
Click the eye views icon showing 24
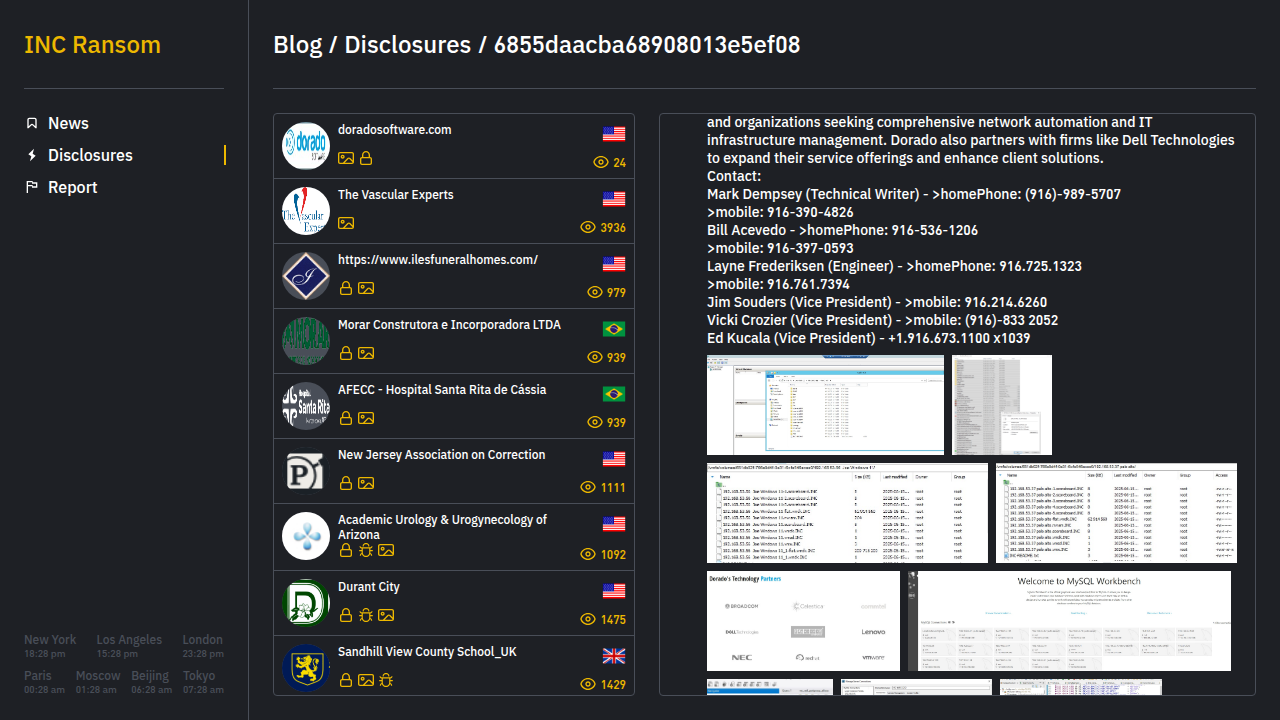[x=601, y=162]
